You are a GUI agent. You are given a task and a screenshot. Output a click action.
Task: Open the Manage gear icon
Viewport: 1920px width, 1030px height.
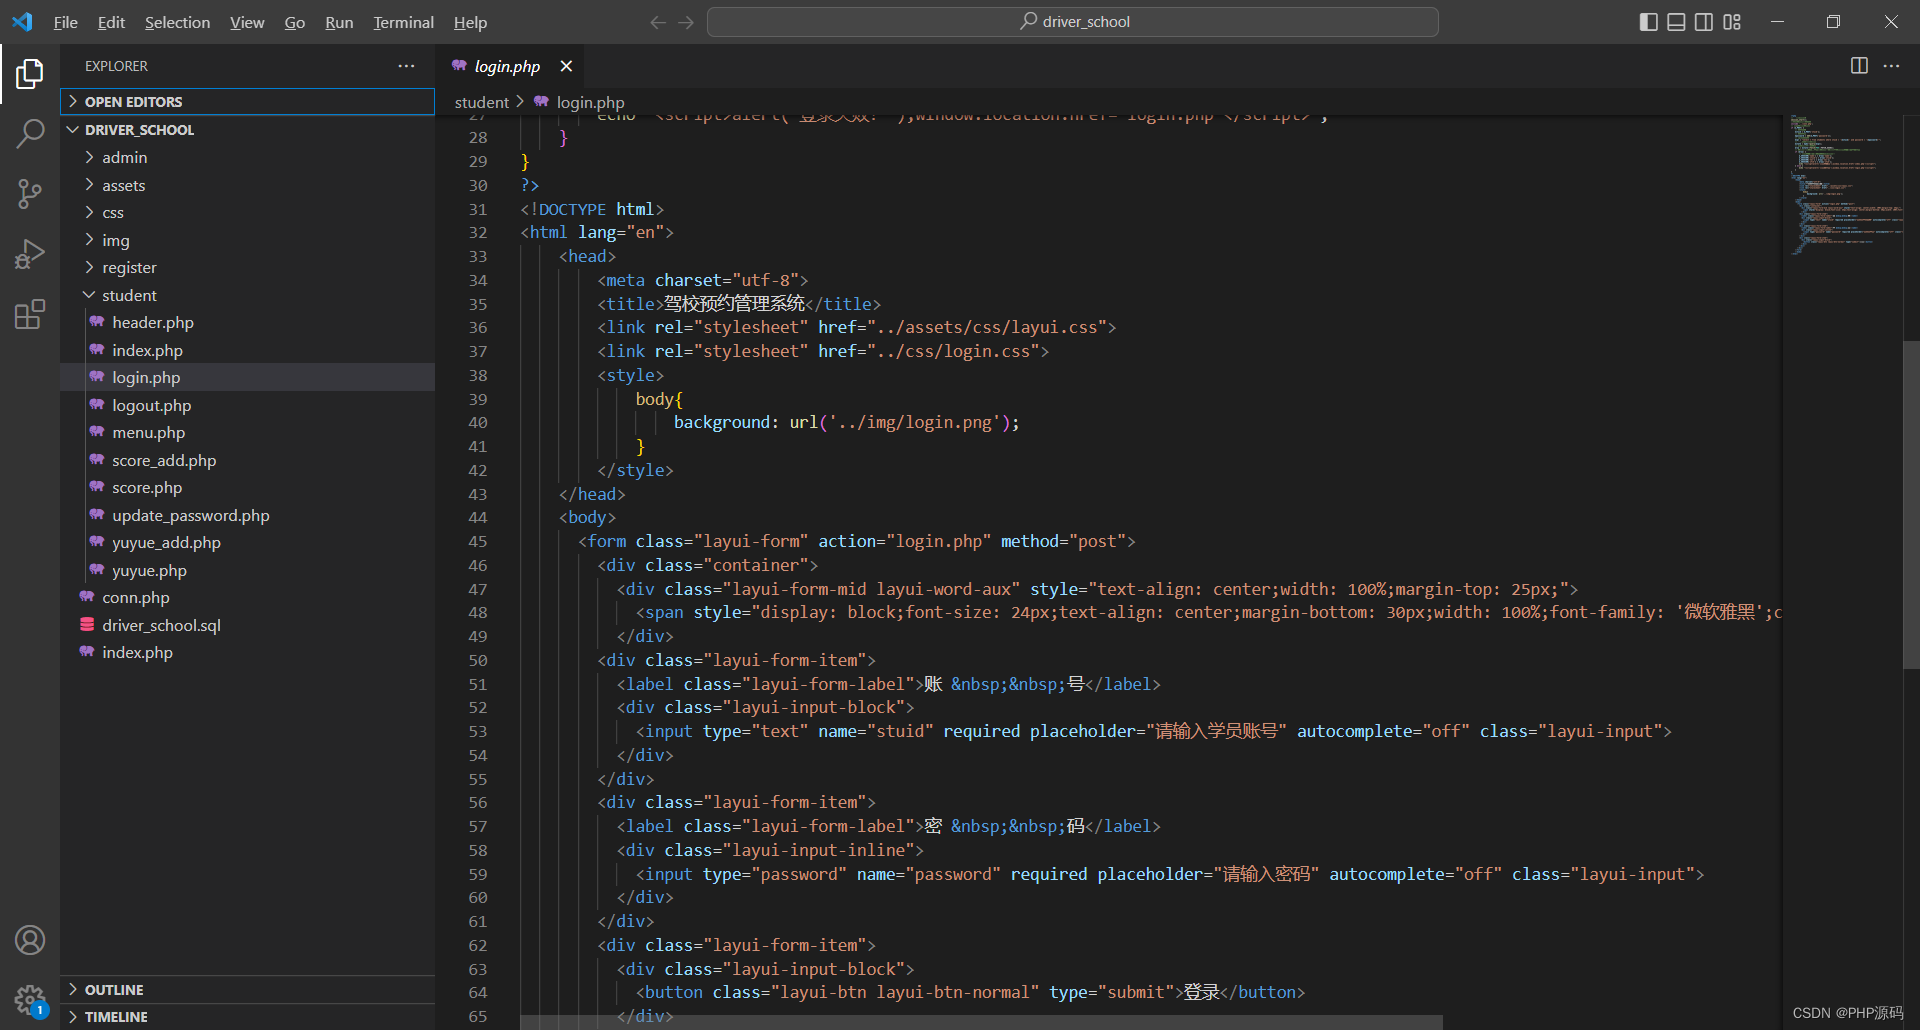pos(30,999)
